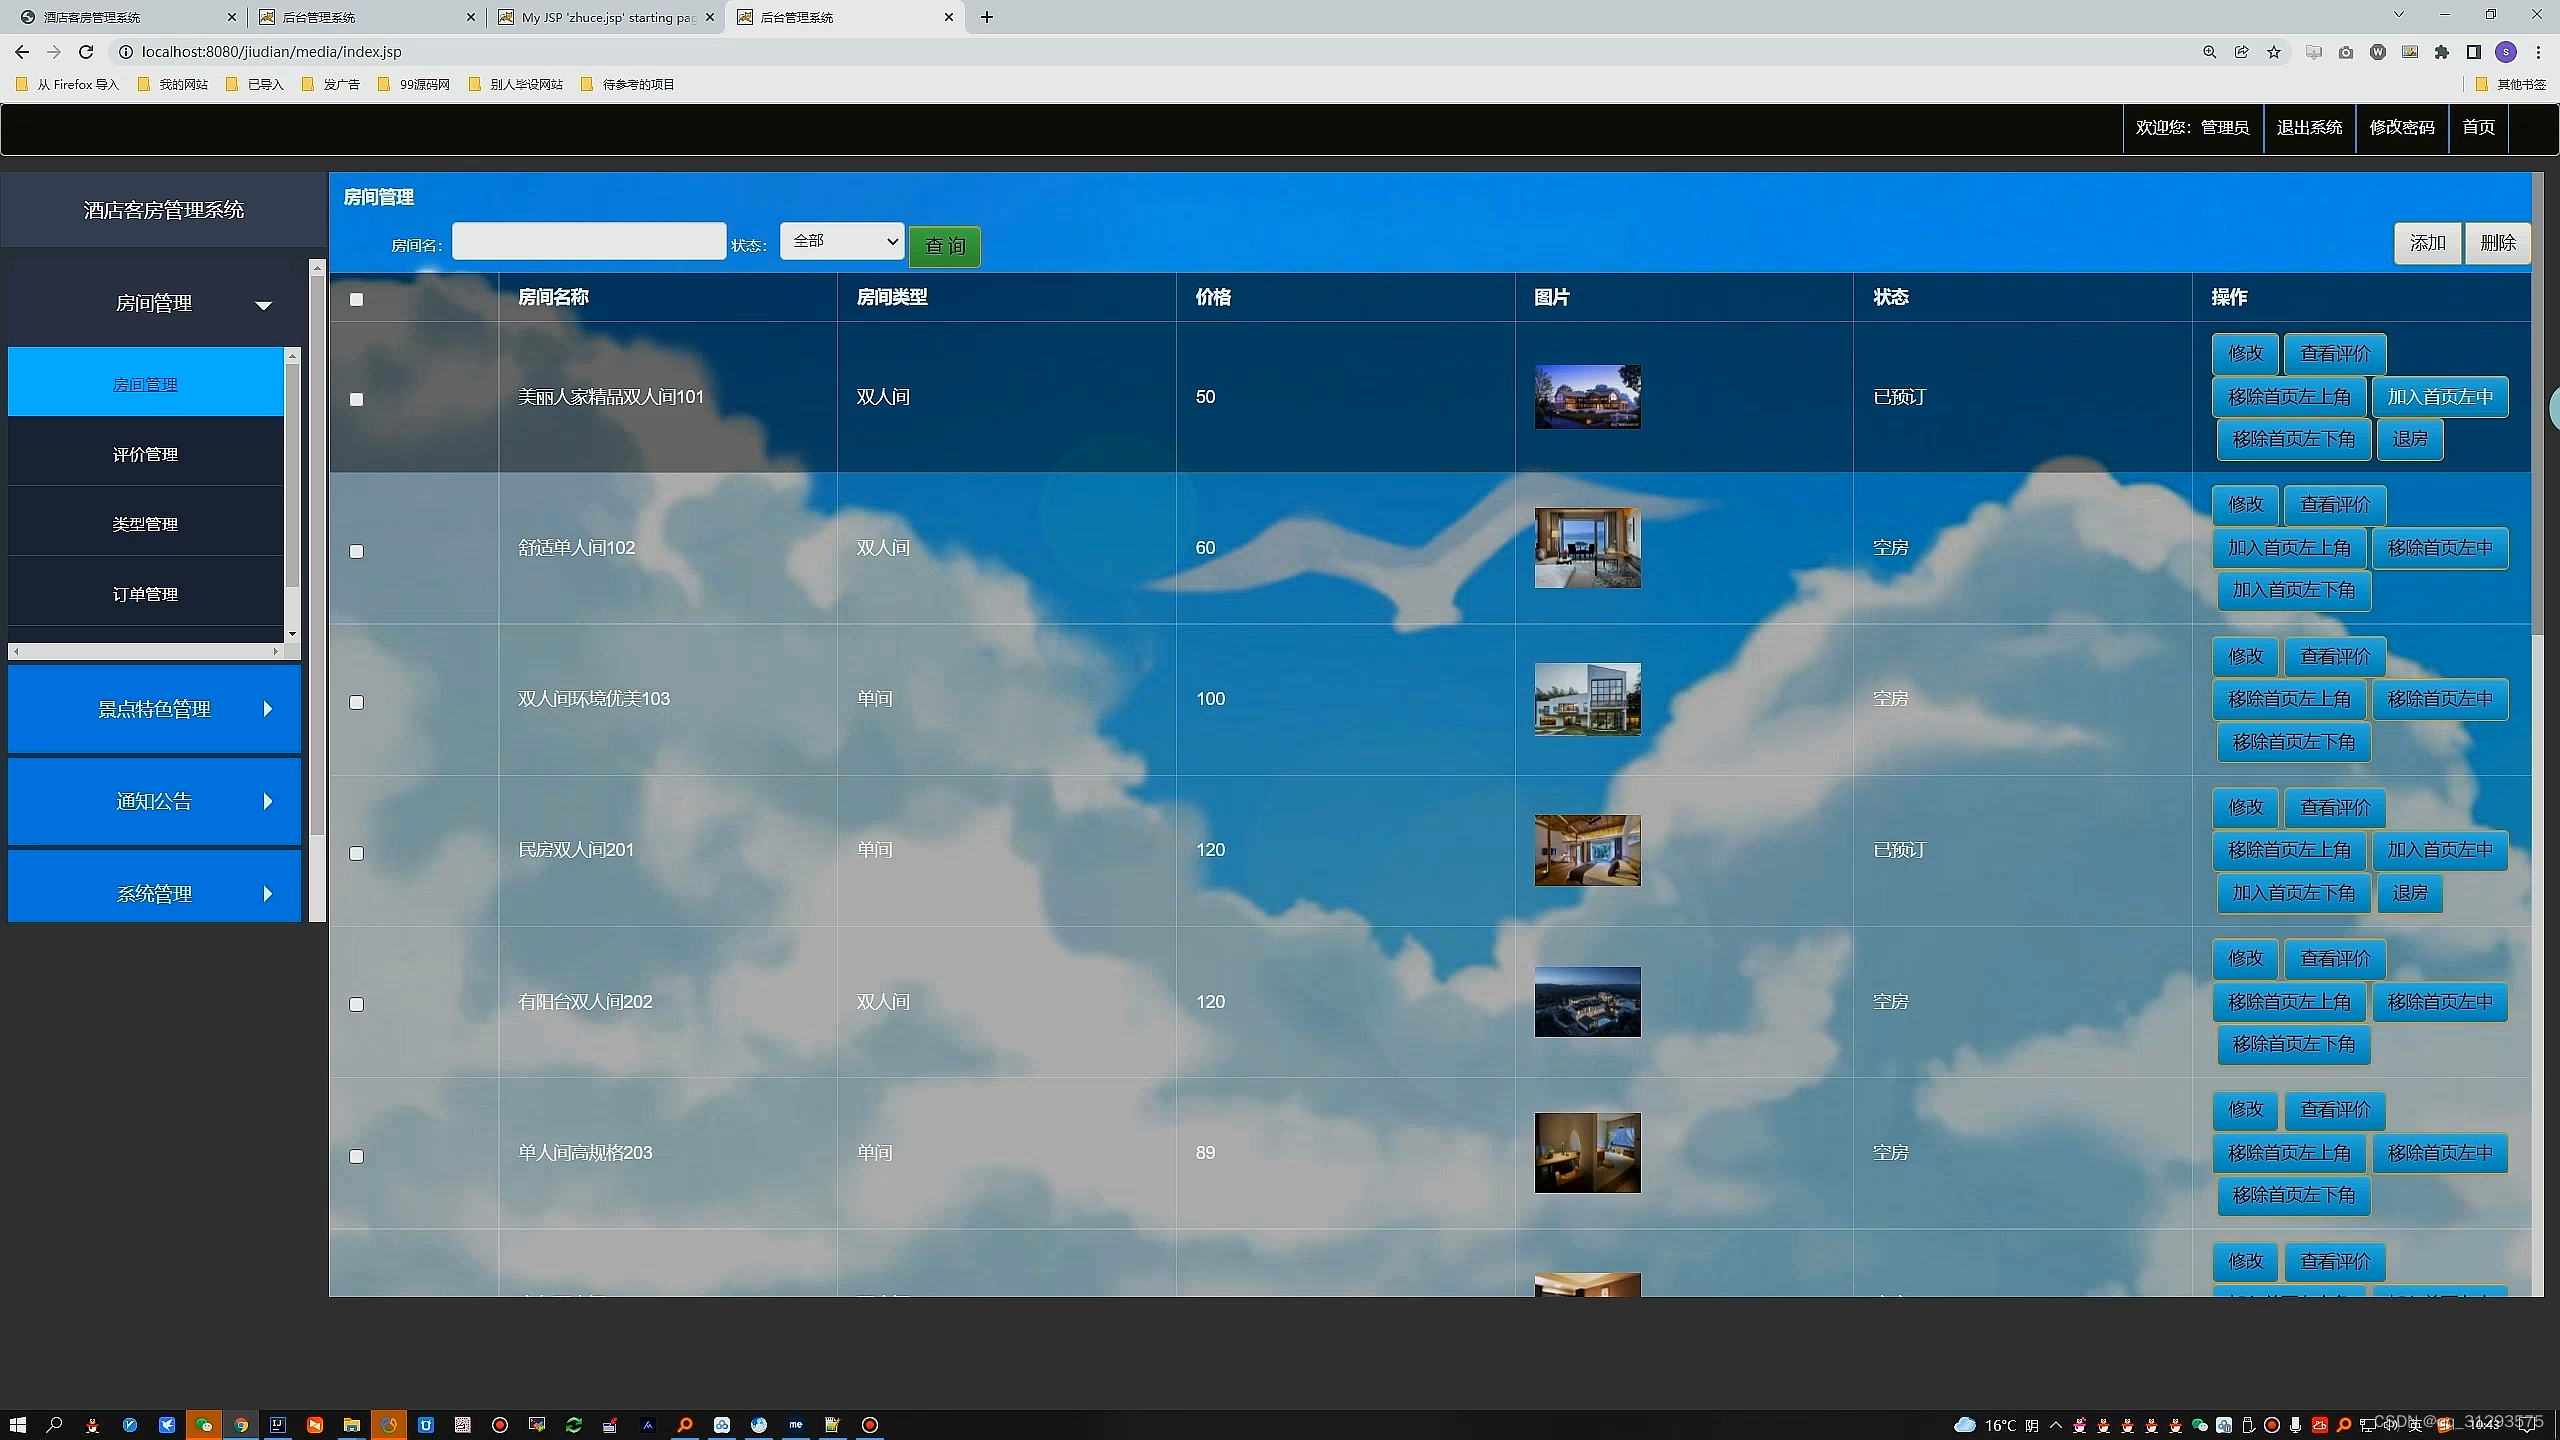Open 订单管理 in the sidebar submenu
Image resolution: width=2560 pixels, height=1440 pixels.
pos(145,594)
